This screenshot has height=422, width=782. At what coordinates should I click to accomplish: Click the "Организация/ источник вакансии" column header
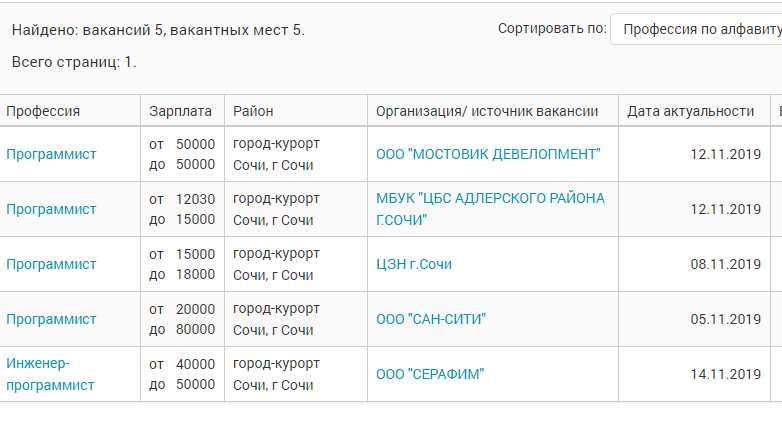487,111
